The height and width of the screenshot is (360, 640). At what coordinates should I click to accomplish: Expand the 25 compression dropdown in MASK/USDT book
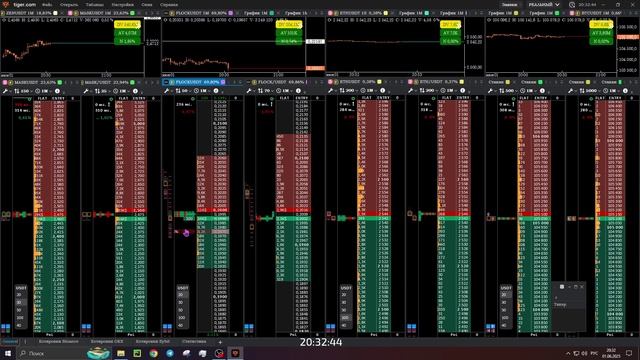click(x=102, y=91)
